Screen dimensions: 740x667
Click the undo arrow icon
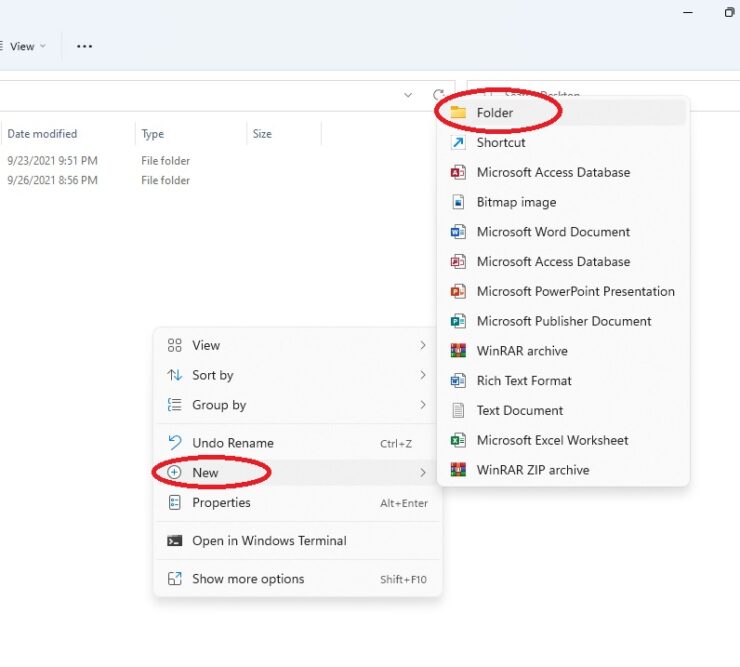pyautogui.click(x=174, y=442)
